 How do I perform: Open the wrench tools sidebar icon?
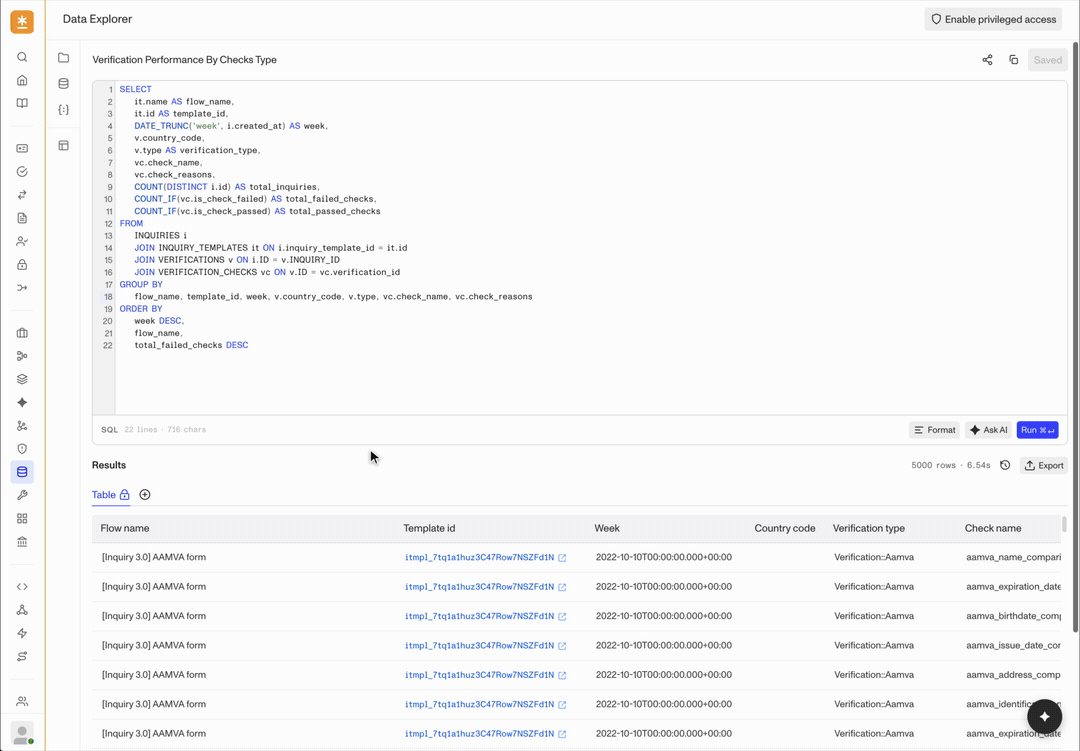tap(22, 495)
